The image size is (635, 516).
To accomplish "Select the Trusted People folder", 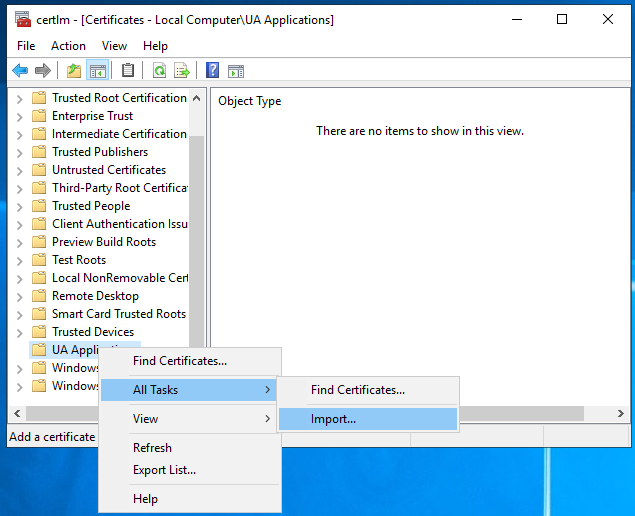I will point(91,206).
